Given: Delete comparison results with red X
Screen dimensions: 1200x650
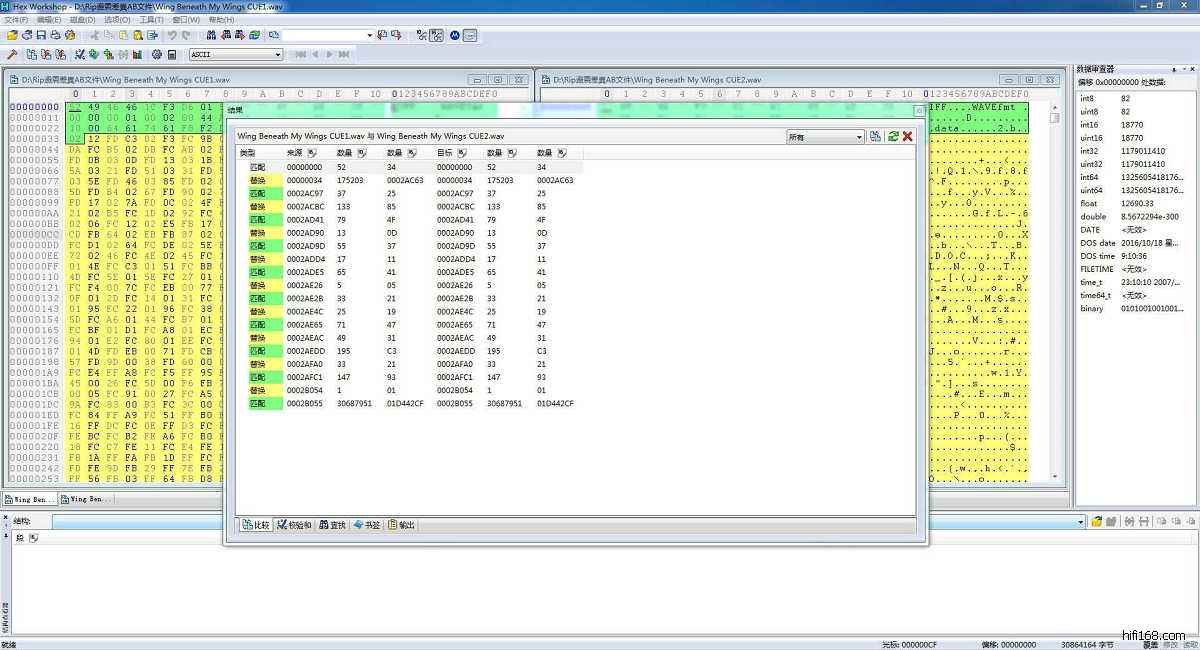Looking at the screenshot, I should click(x=908, y=136).
